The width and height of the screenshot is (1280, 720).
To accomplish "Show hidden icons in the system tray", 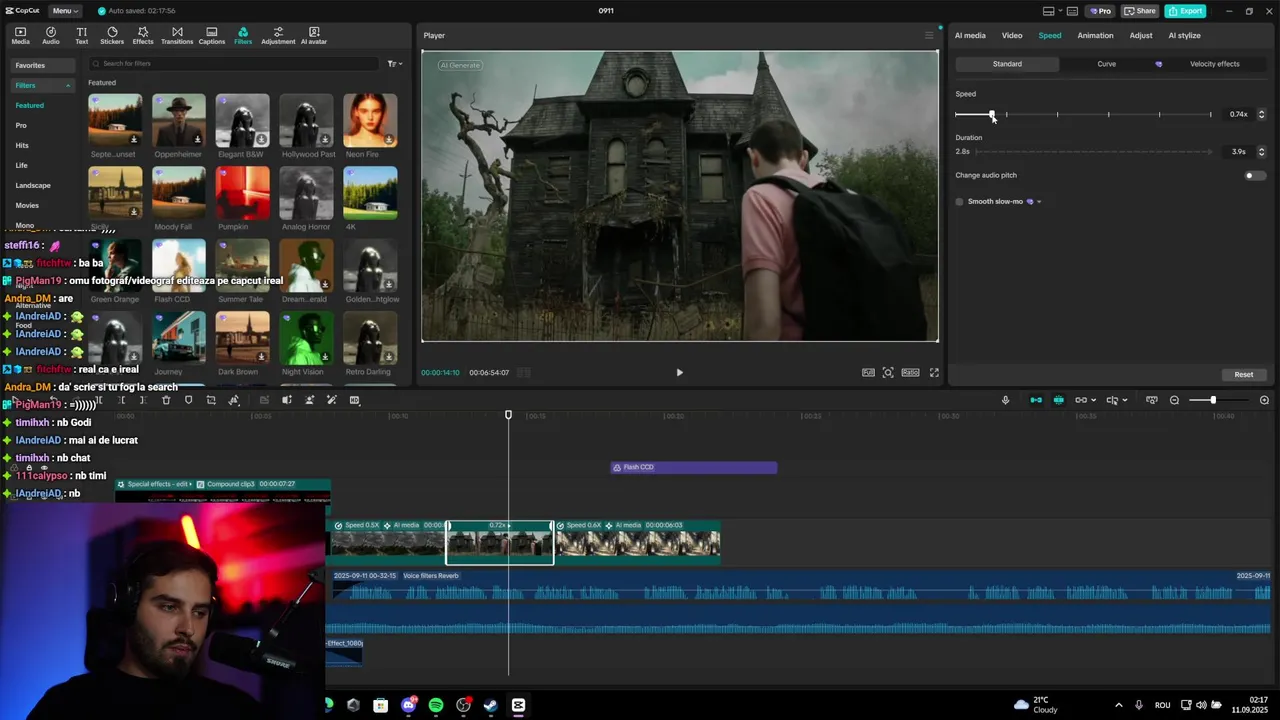I will (1118, 705).
